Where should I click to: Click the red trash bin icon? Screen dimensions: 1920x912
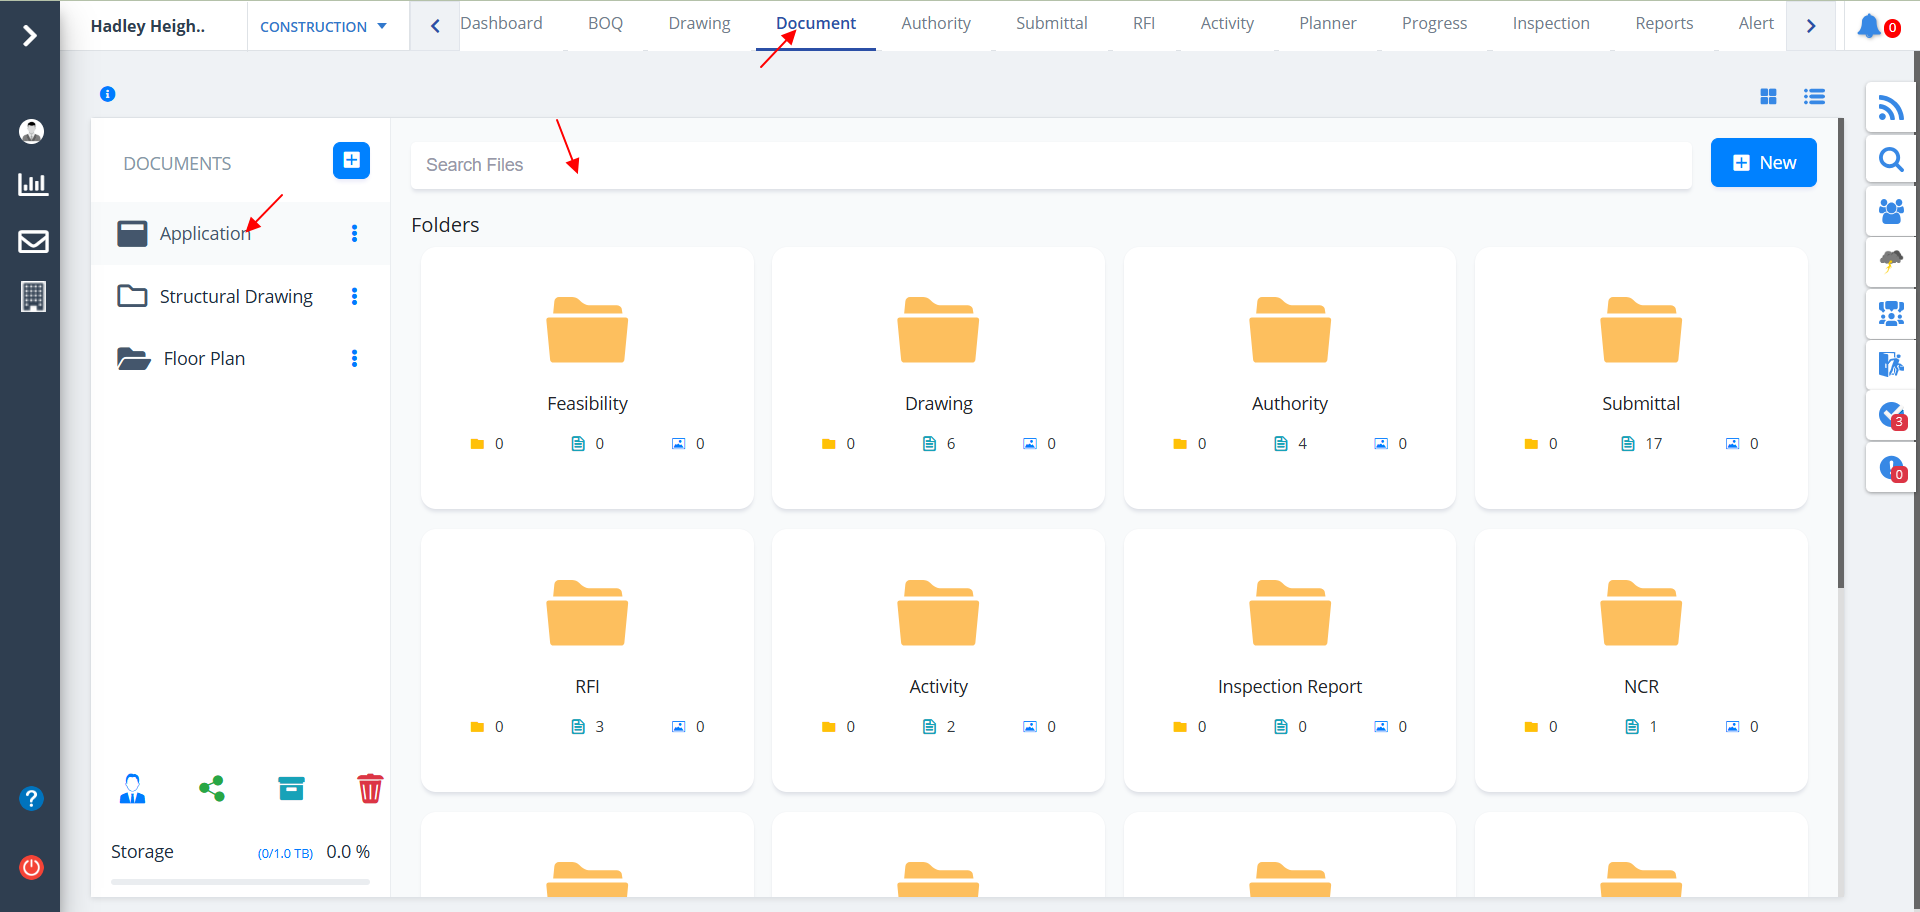point(370,789)
